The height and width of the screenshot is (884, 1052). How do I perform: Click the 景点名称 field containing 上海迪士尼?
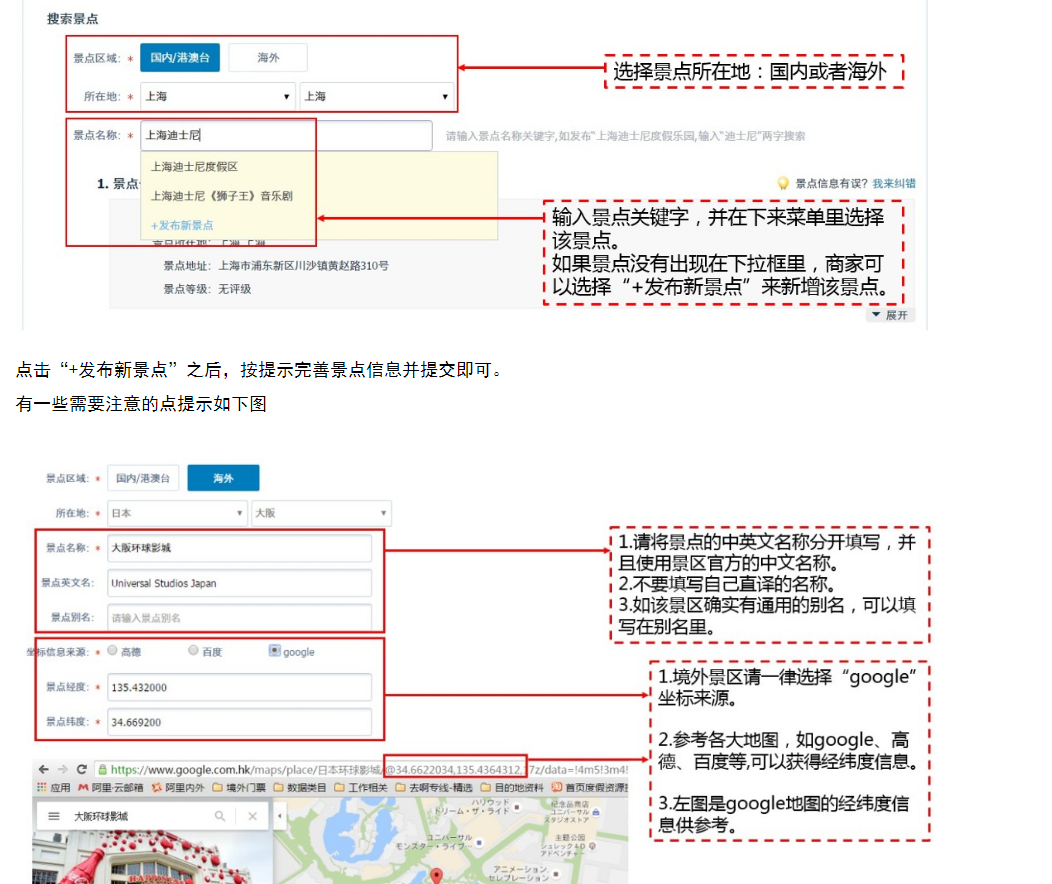point(286,135)
